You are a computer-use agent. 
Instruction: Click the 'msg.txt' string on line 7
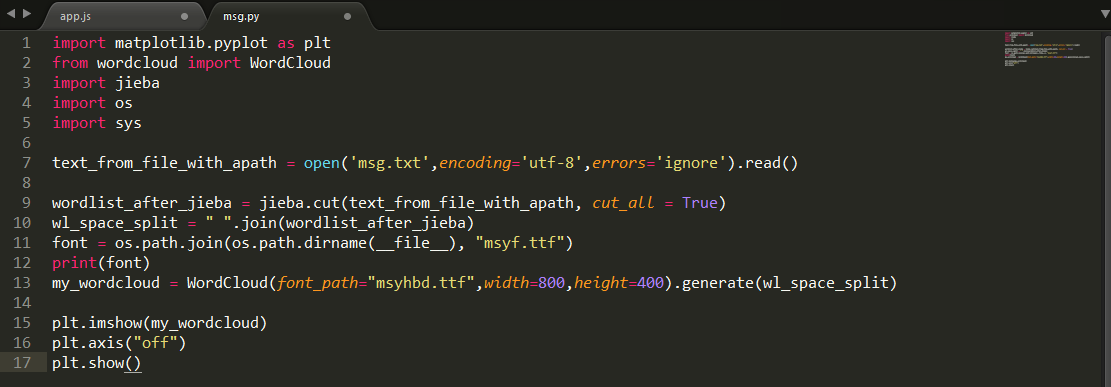point(389,163)
